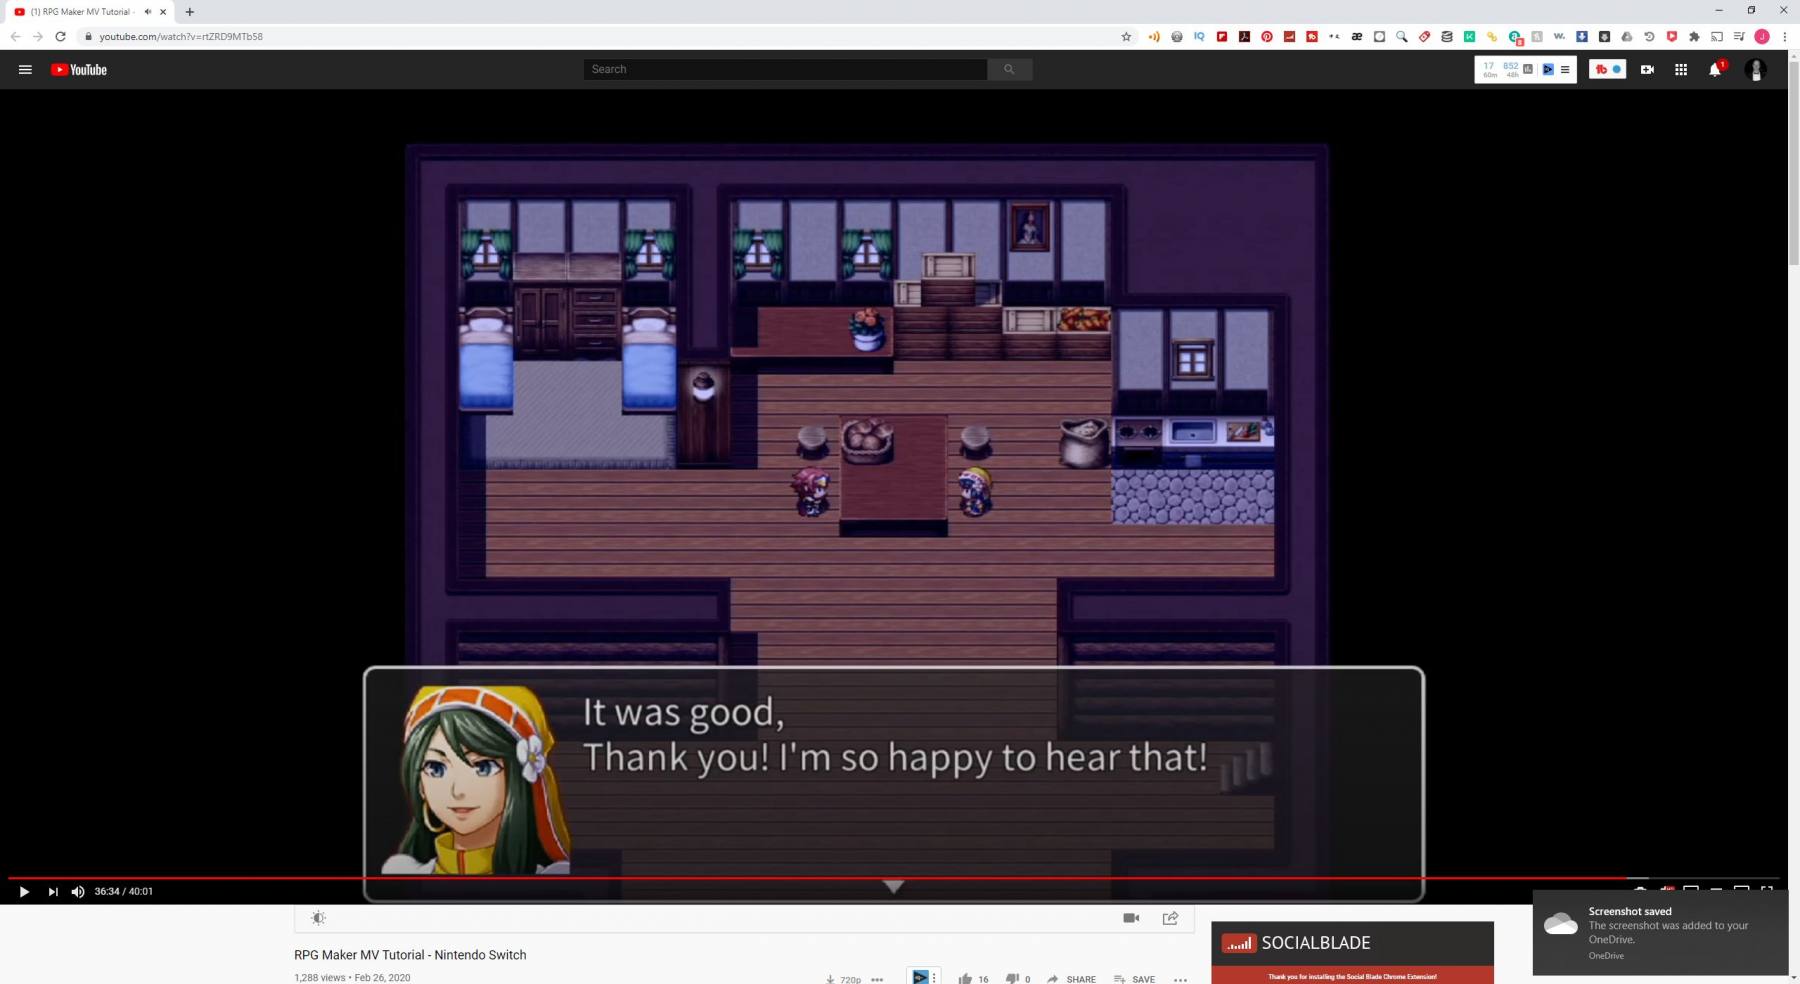Skip to next video
Viewport: 1800px width, 984px height.
pyautogui.click(x=52, y=892)
